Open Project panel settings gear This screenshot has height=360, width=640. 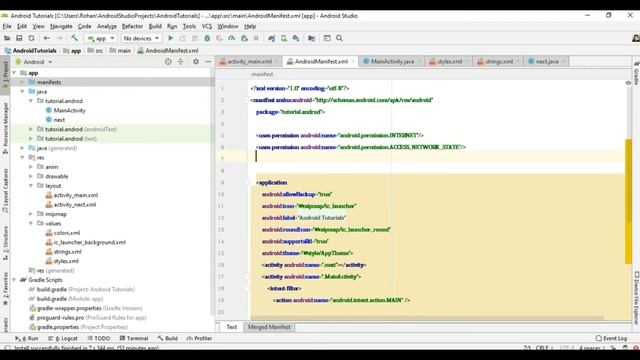[196, 62]
